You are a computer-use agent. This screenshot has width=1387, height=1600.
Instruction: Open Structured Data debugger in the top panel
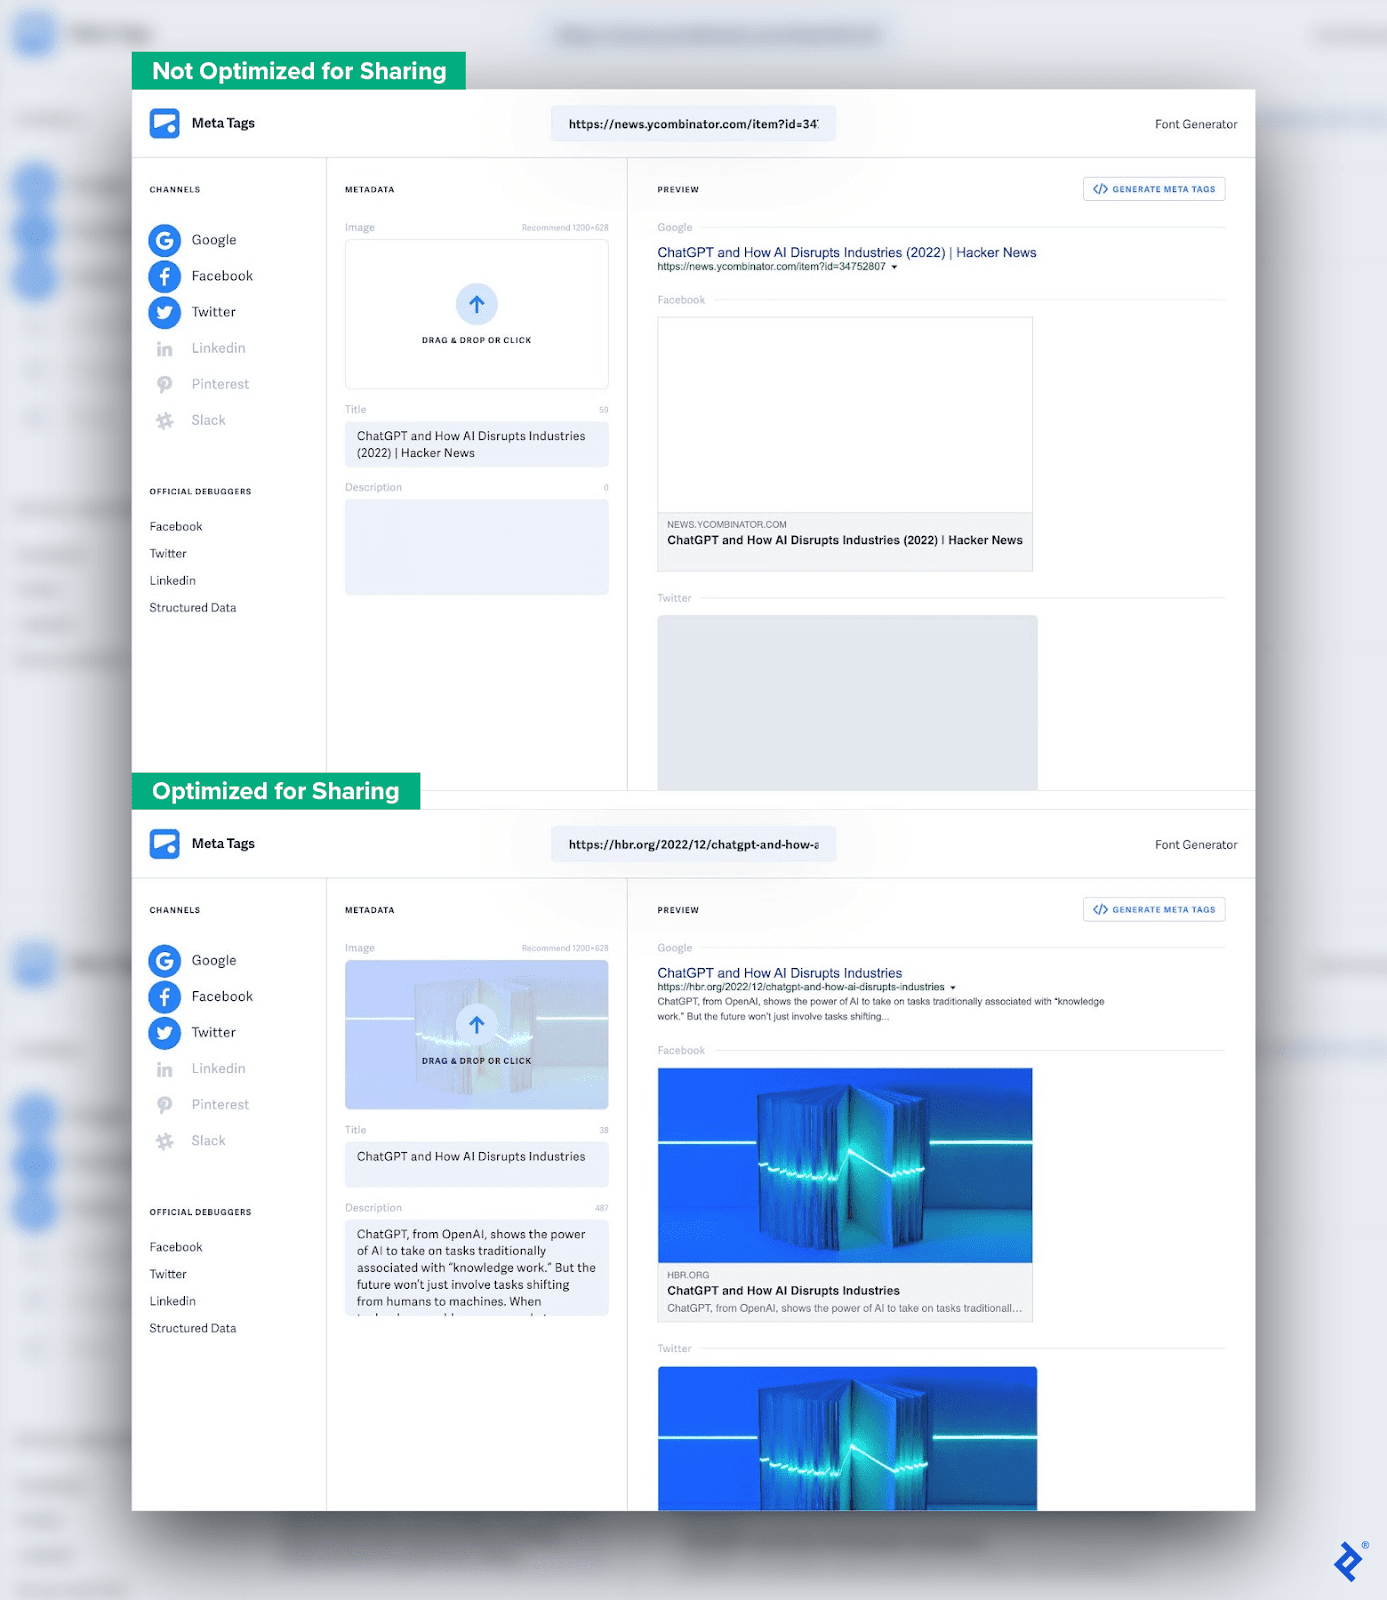coord(193,608)
